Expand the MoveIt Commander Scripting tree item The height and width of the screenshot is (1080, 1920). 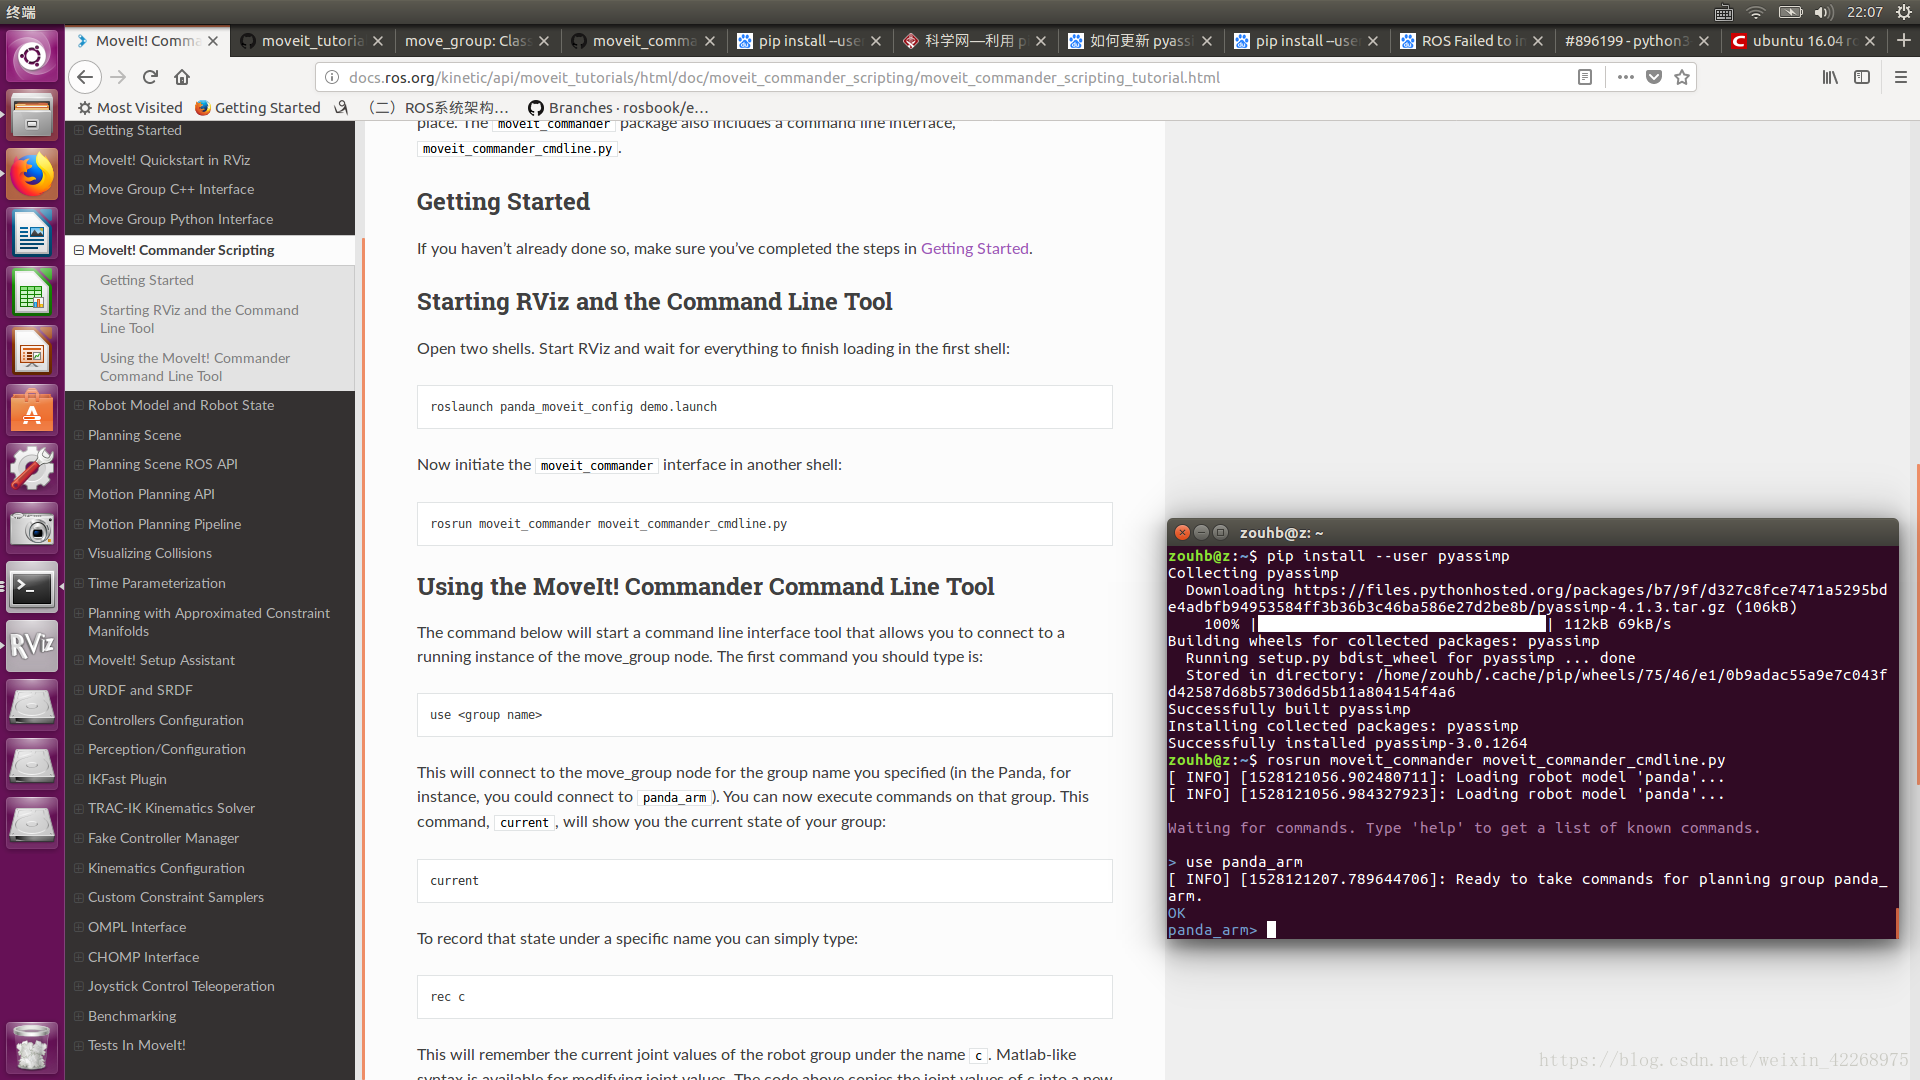(x=80, y=249)
